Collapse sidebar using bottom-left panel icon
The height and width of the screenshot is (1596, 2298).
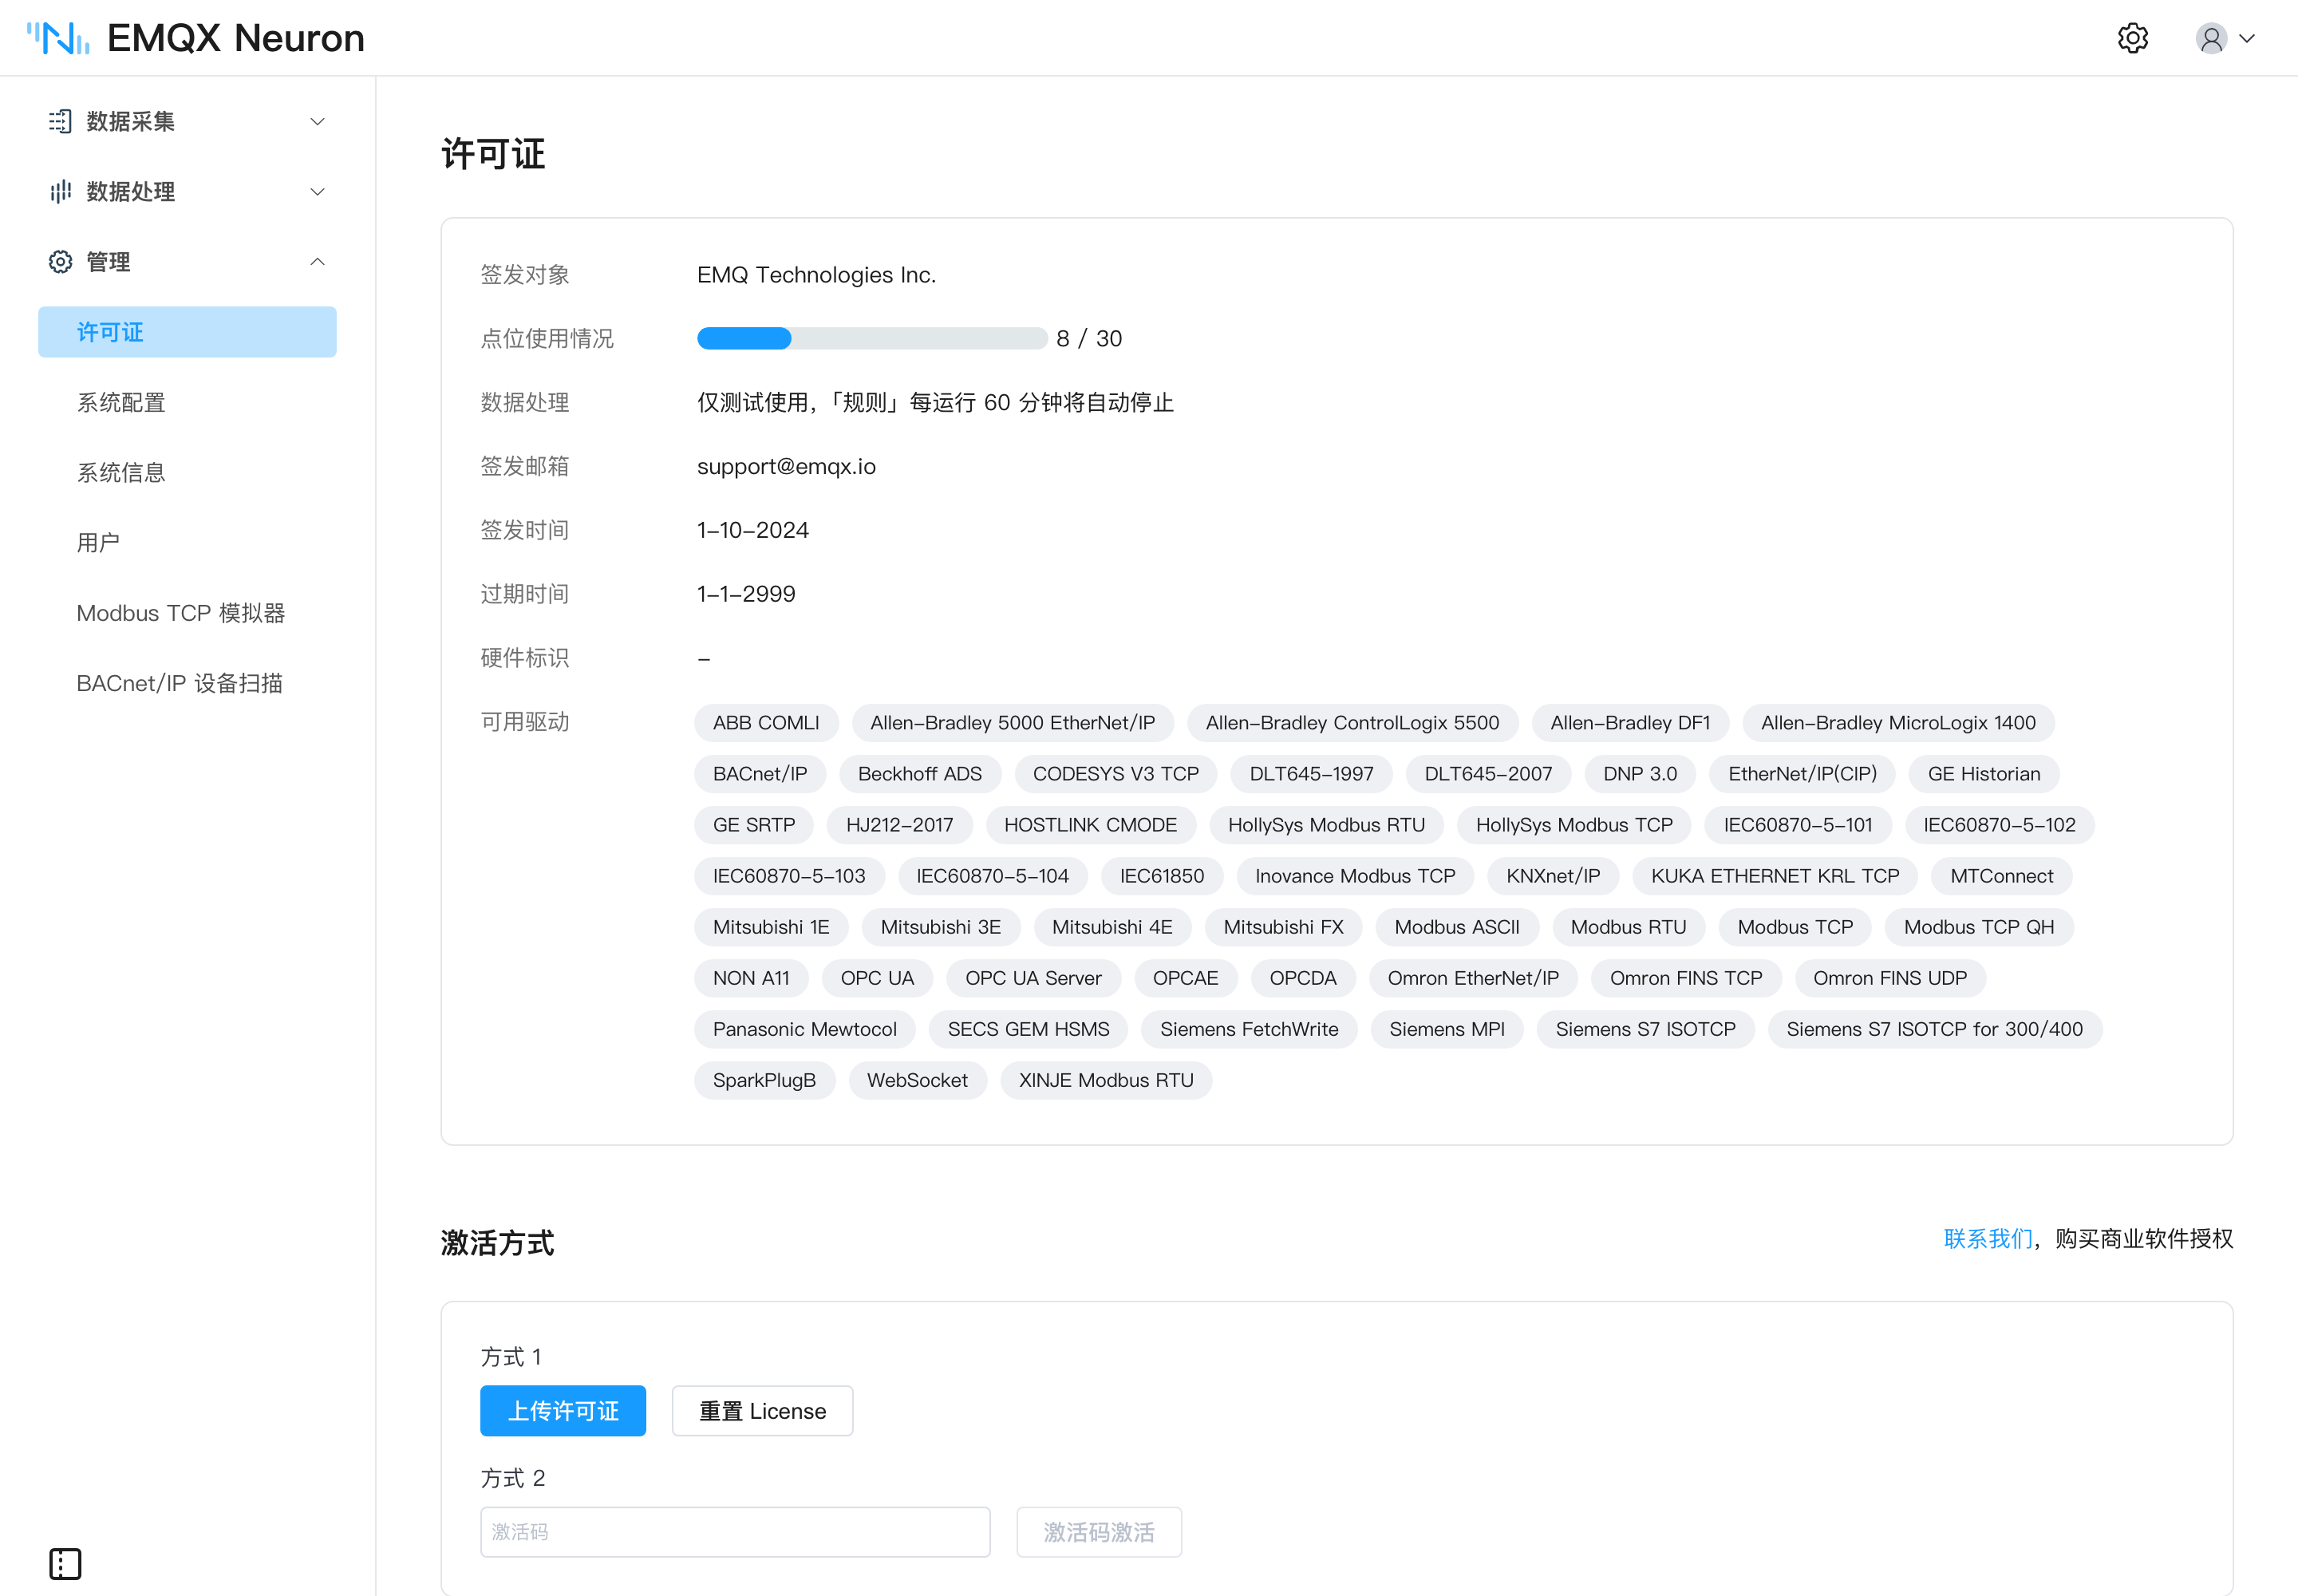point(65,1563)
